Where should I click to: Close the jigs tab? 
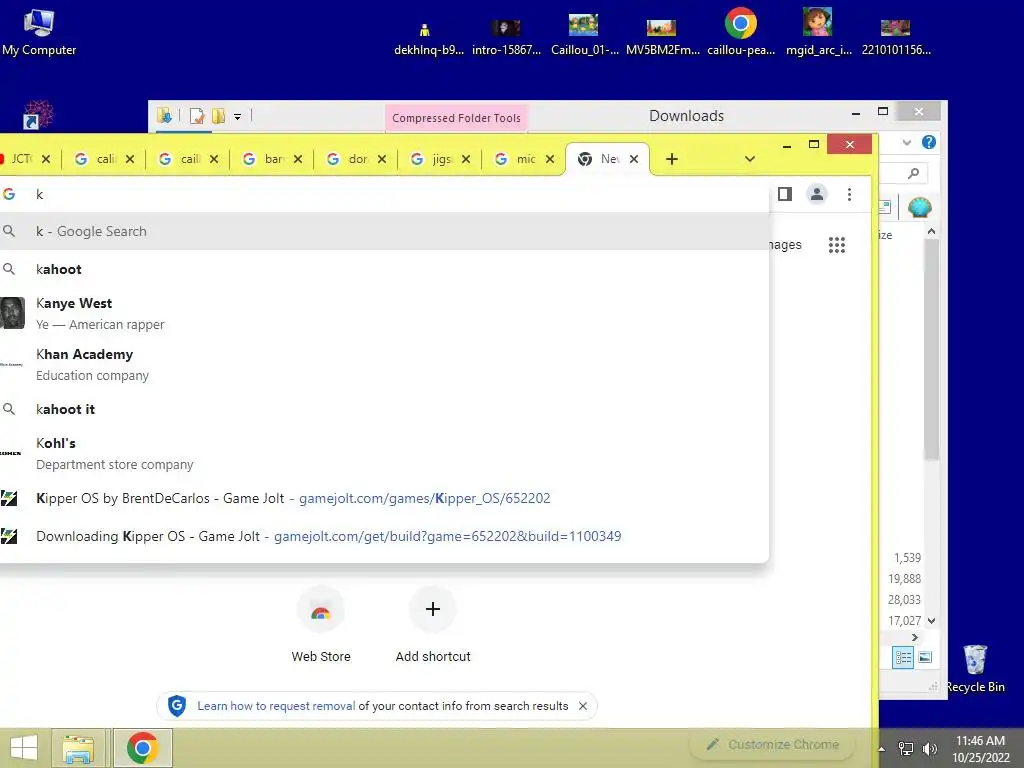466,159
